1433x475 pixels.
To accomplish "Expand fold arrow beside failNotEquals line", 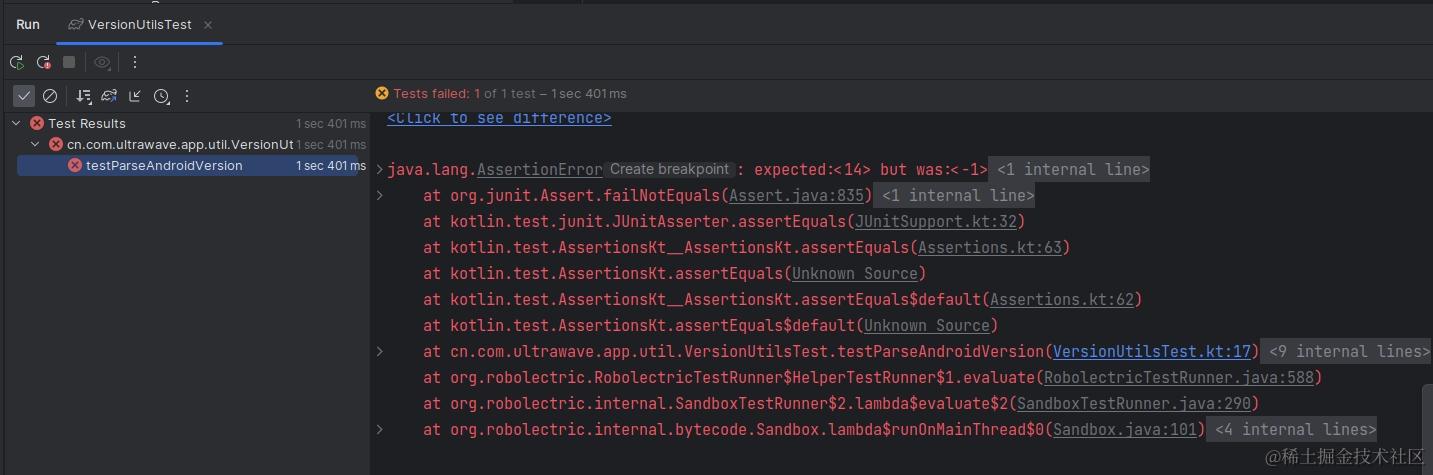I will [379, 195].
